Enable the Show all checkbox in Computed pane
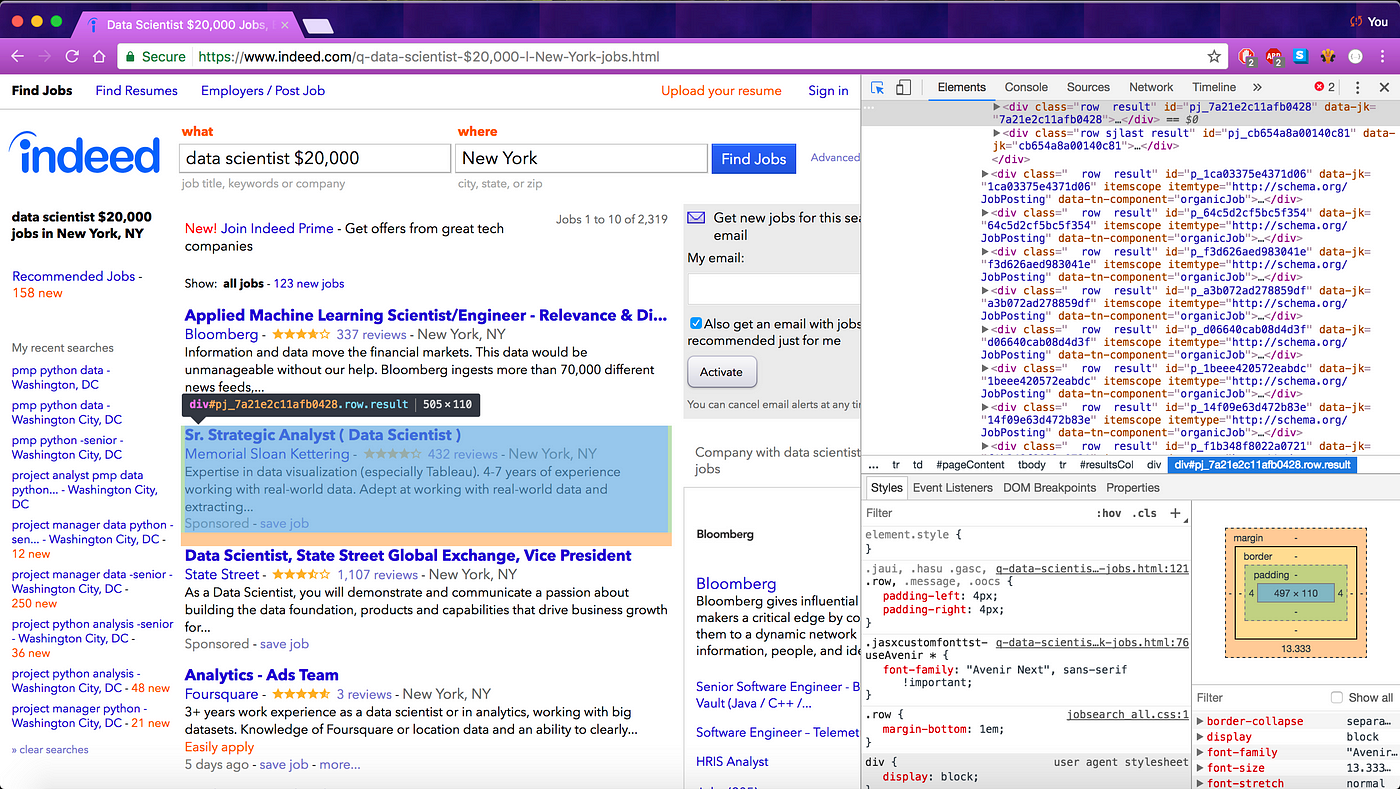1400x789 pixels. point(1337,697)
